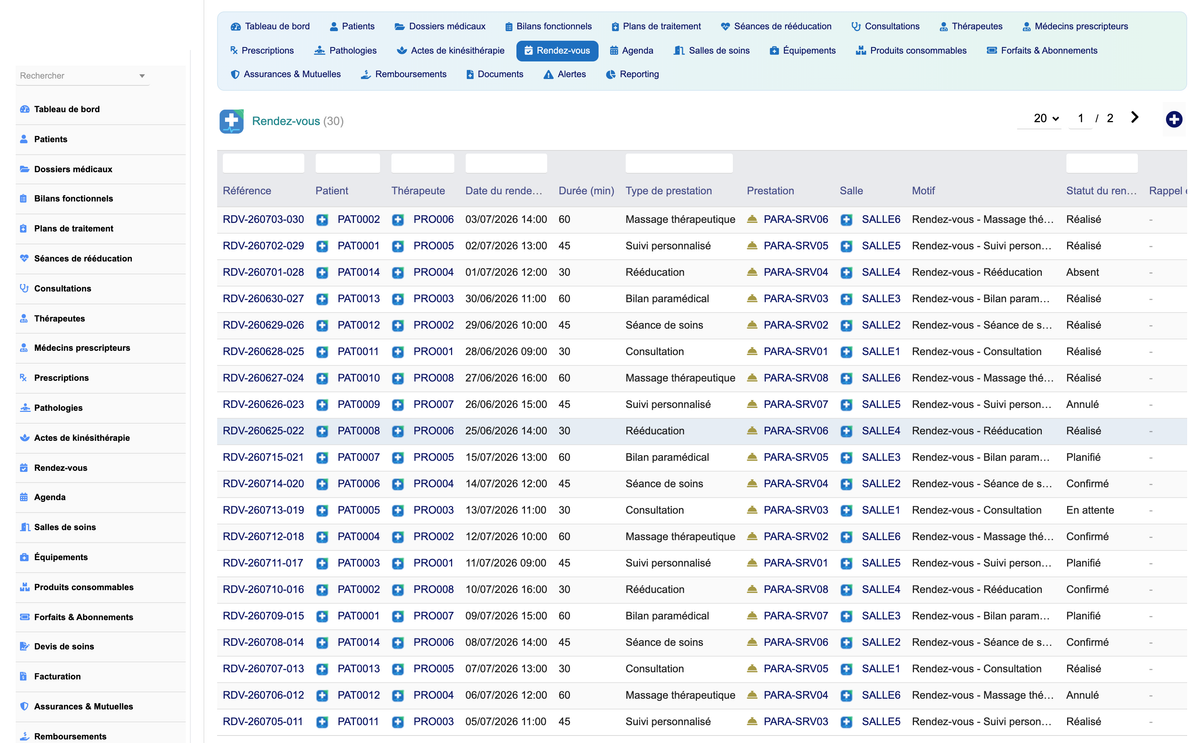Click Bilan paramédical in row RDV-260709-015
Viewport: 1200px width, 743px height.
click(667, 616)
